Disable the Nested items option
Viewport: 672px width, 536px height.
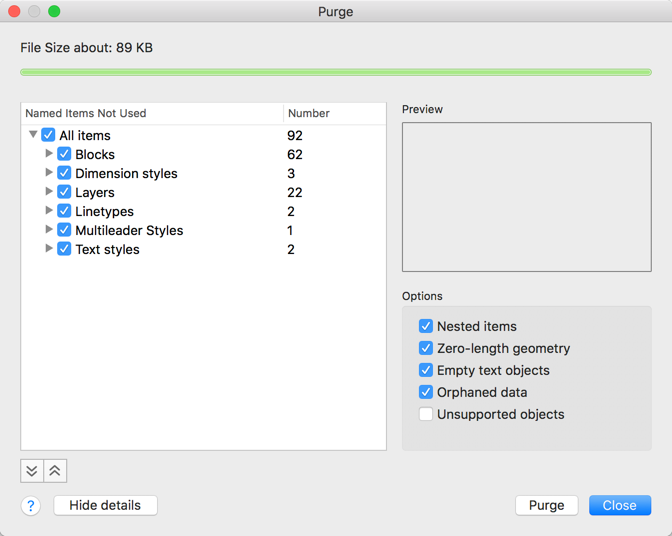(426, 326)
